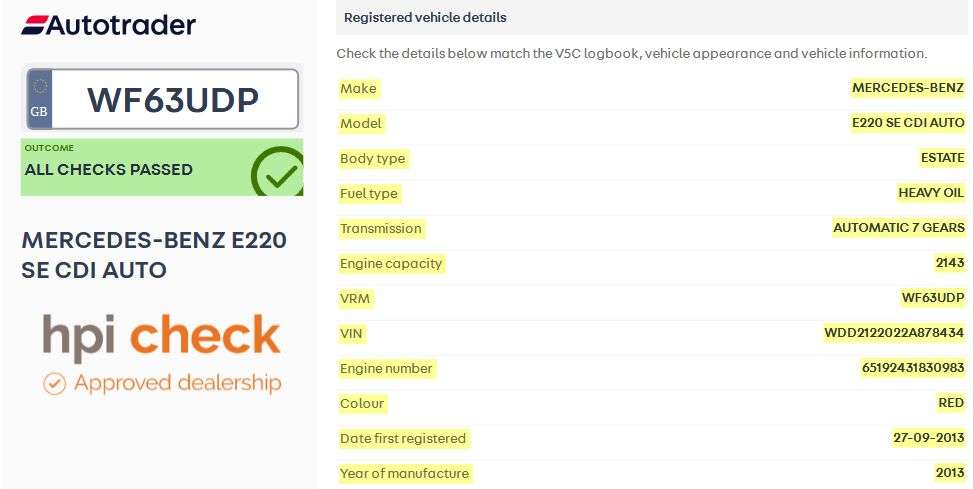
Task: Select the WF63UDP number plate
Action: coord(162,99)
